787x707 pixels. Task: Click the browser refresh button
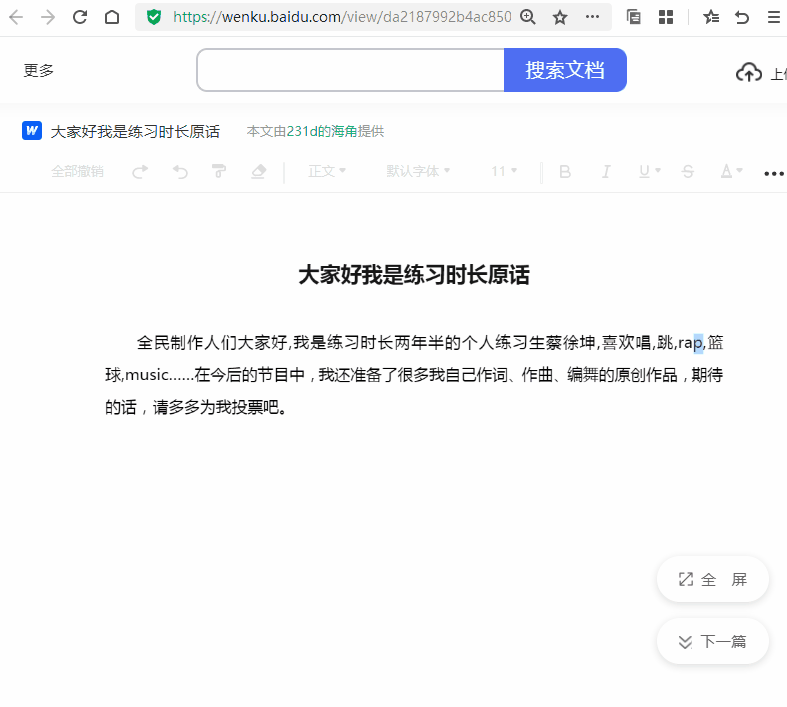[80, 17]
